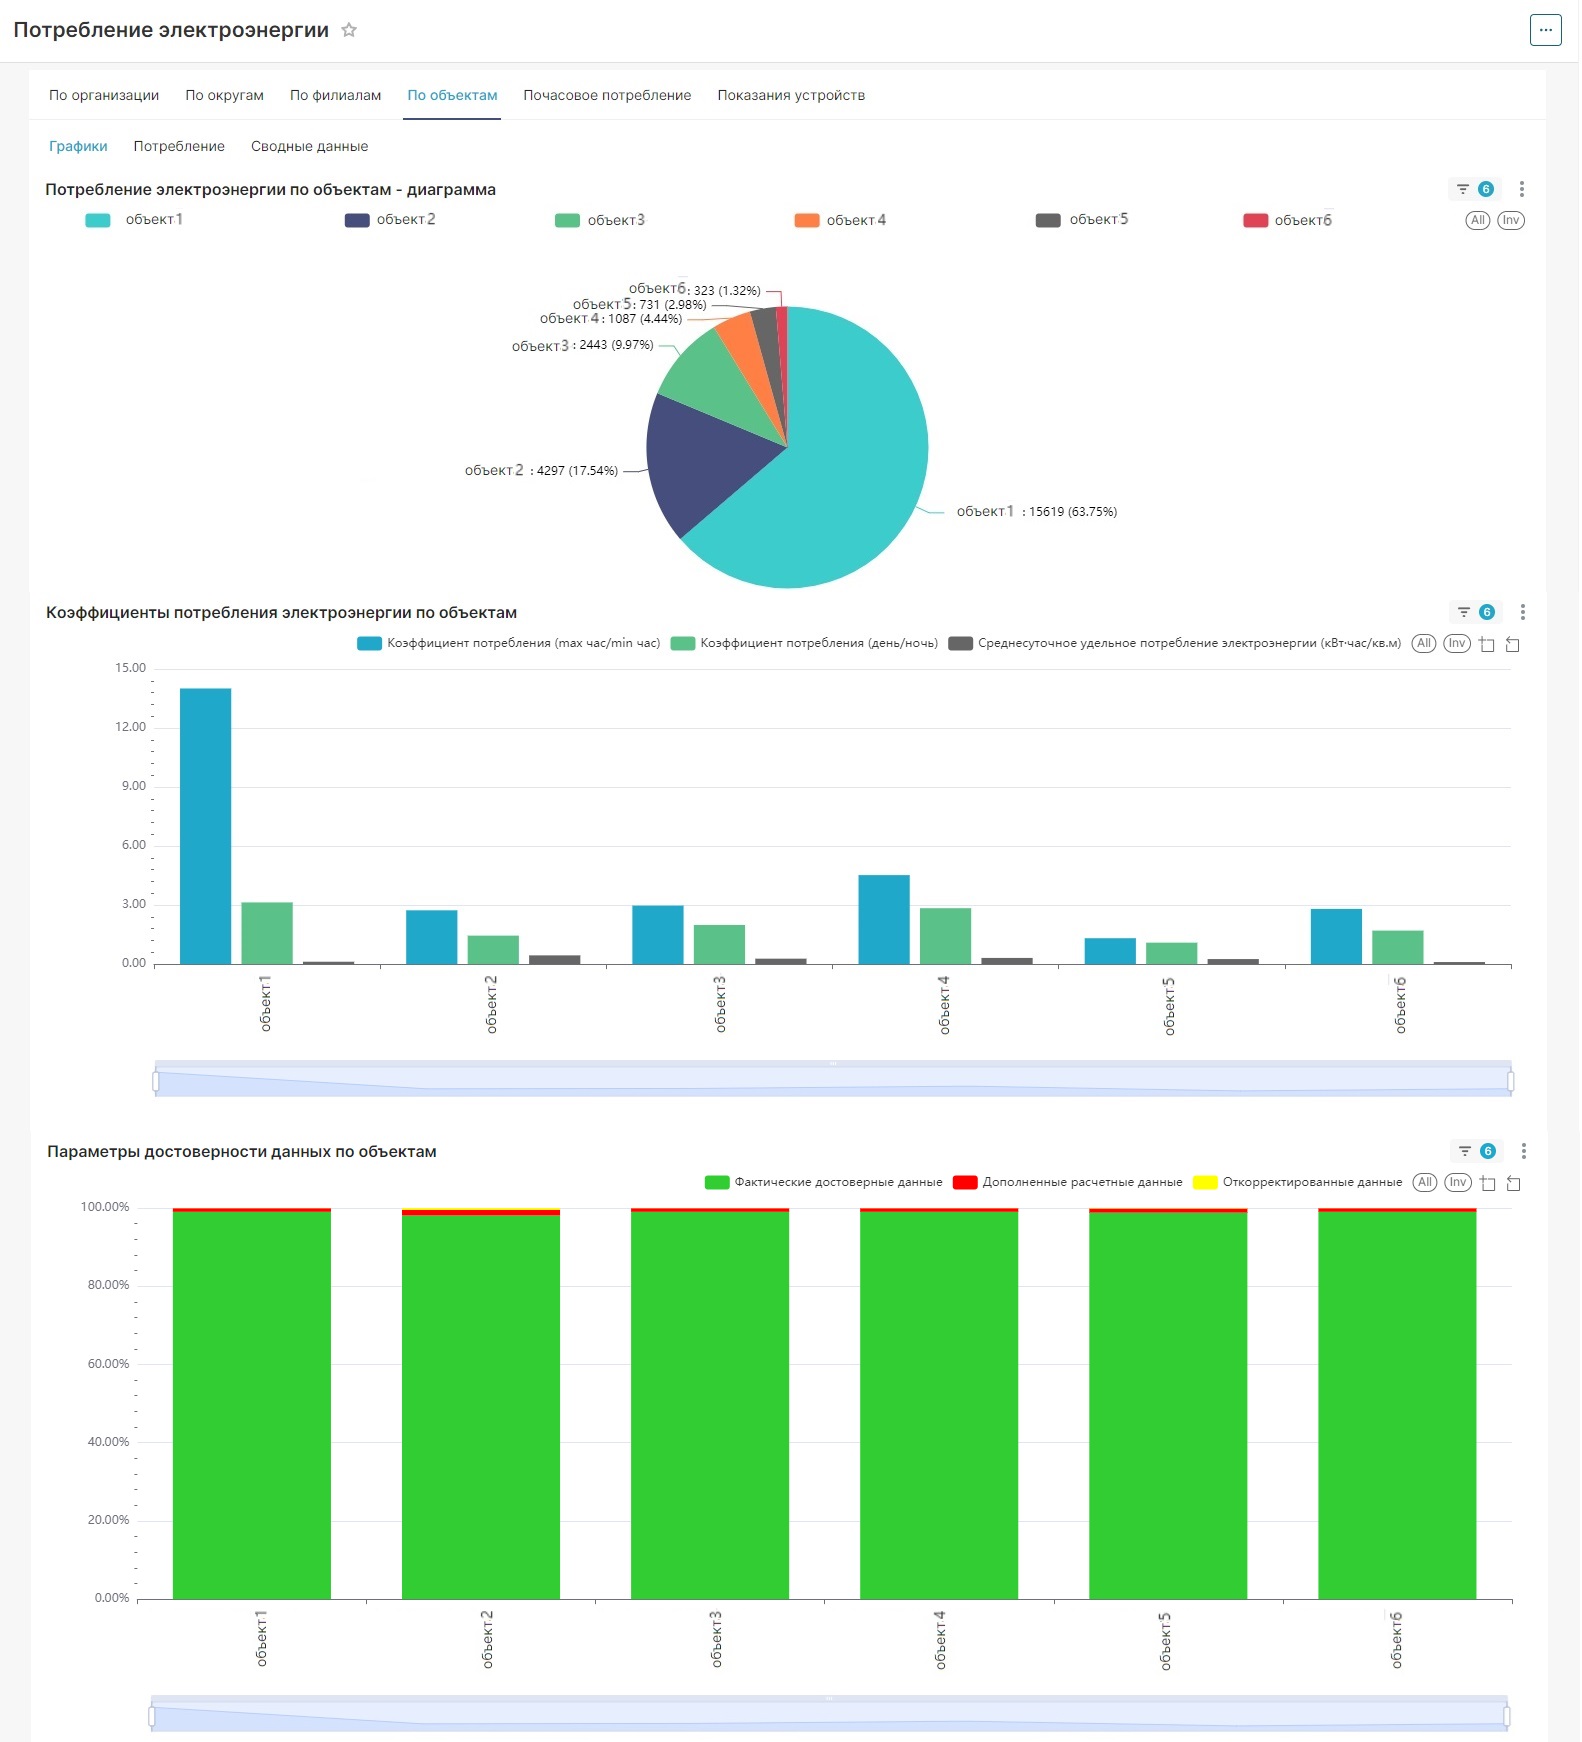Click the pie label объект4: 1087 (4.44%)

pos(611,319)
